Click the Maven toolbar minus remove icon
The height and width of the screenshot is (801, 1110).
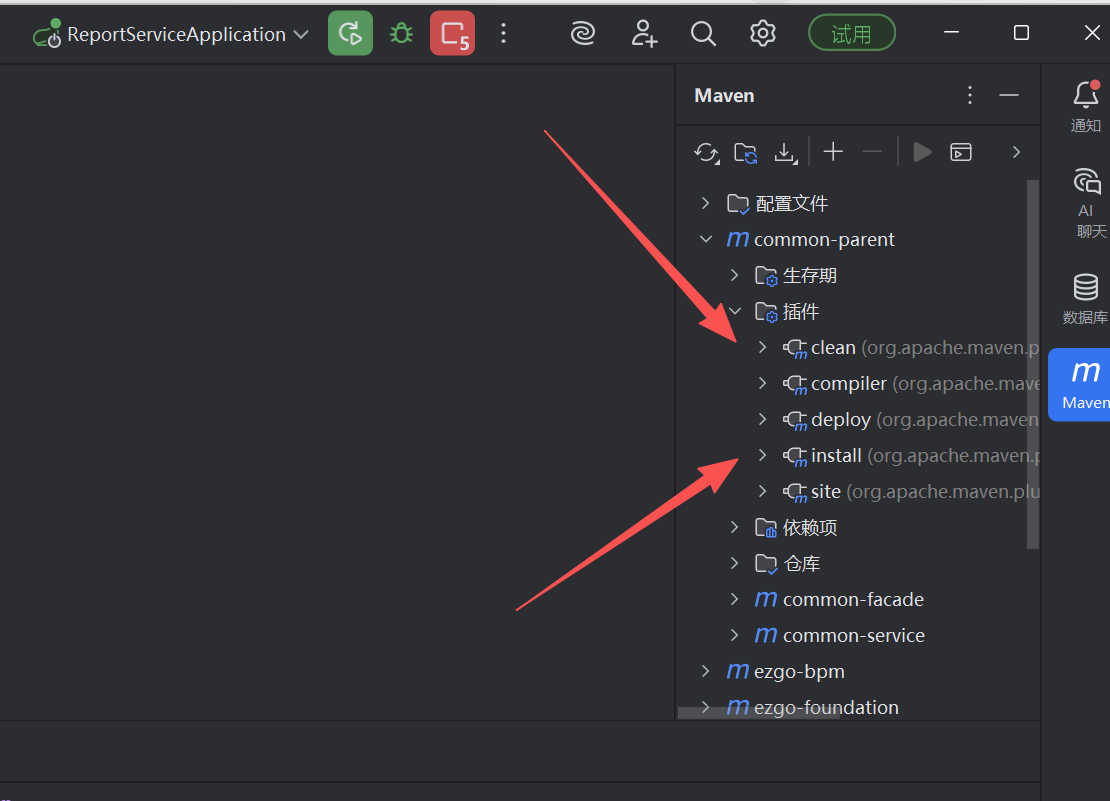pos(872,151)
